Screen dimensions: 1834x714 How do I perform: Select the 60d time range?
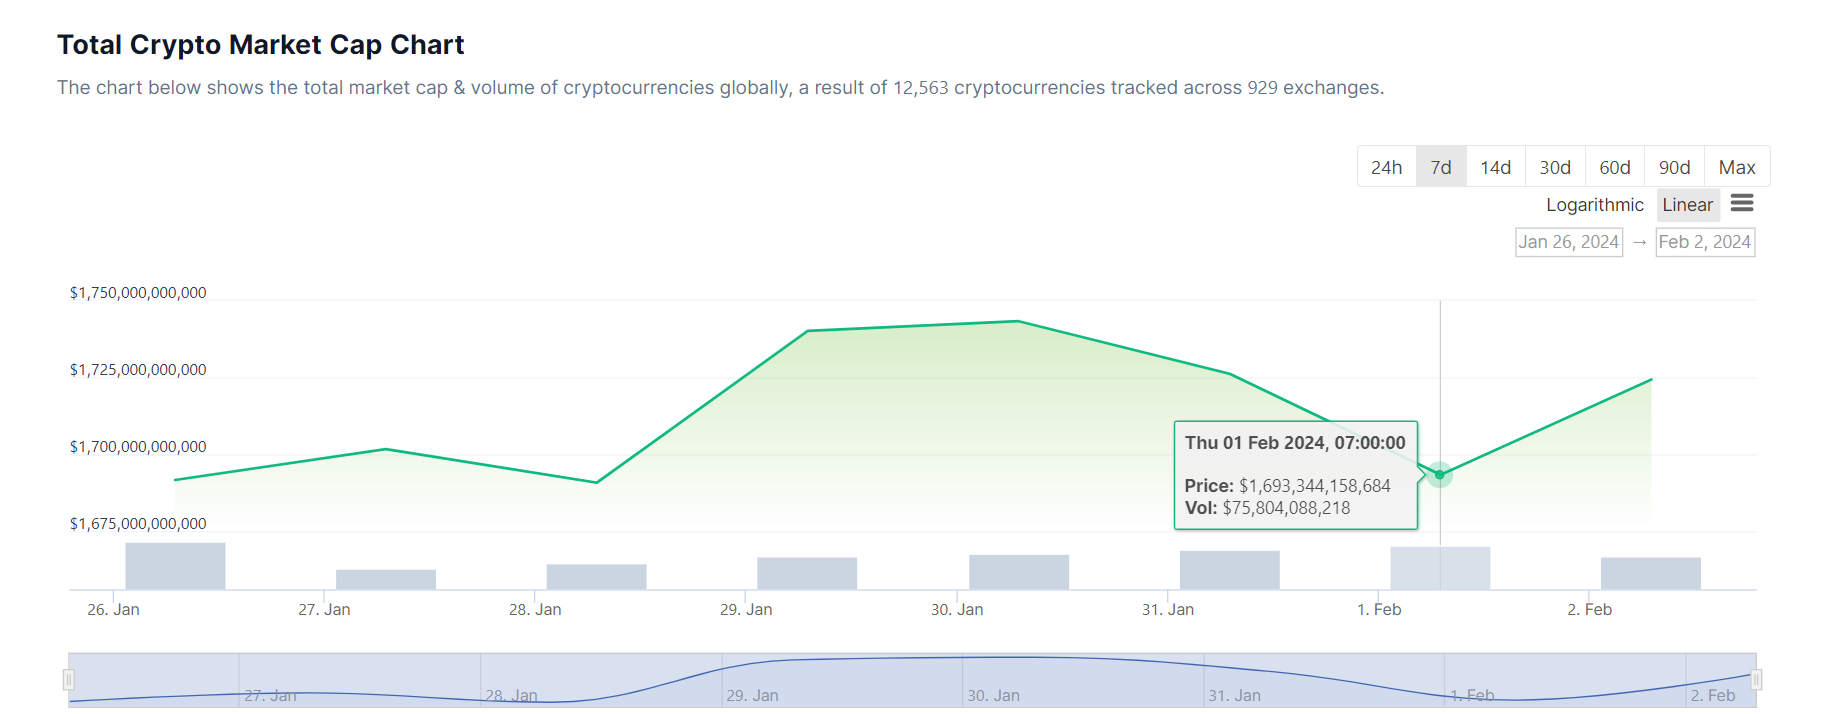1614,167
